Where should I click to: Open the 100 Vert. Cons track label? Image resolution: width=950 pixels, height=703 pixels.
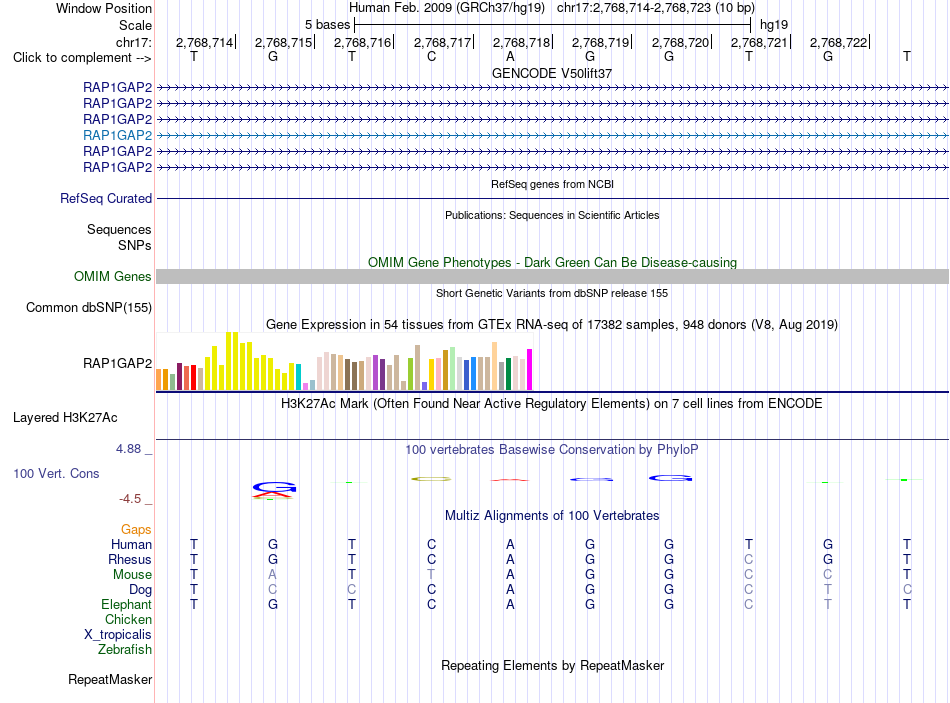tap(56, 473)
